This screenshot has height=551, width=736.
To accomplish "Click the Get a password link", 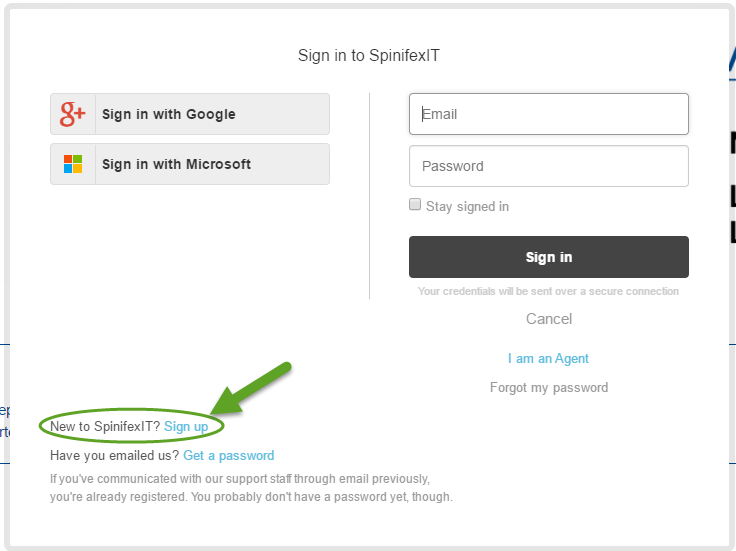I will tap(228, 455).
